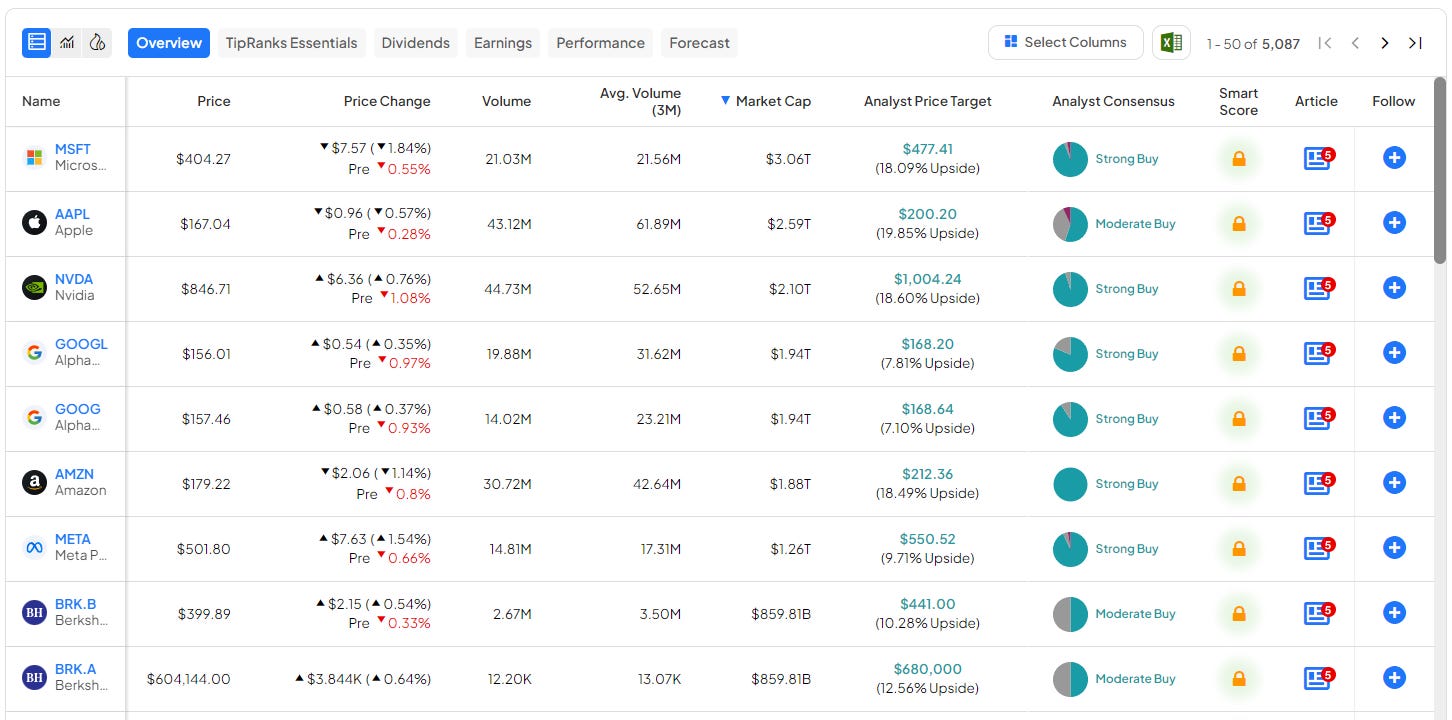Click META market cap $1.26T
Screen dimensions: 1452x720
[x=790, y=549]
